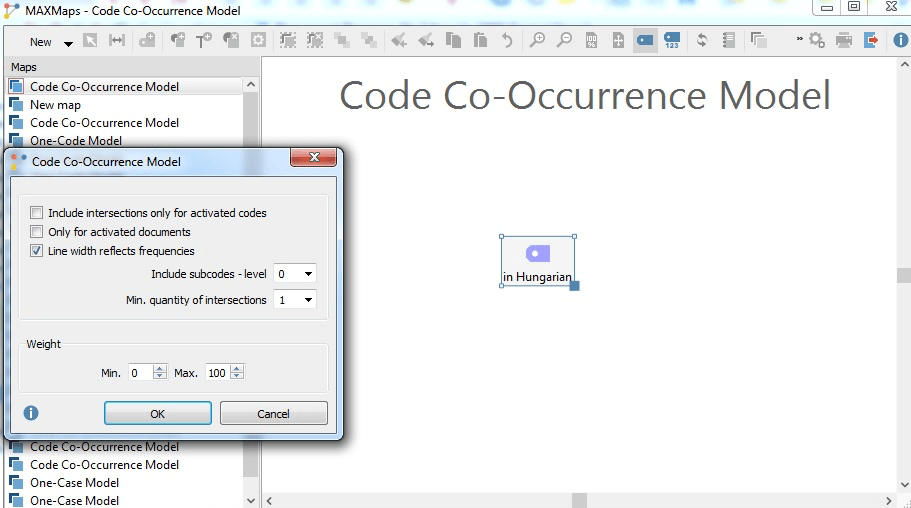The width and height of the screenshot is (911, 508).
Task: Confirm dialog with OK button
Action: [157, 413]
